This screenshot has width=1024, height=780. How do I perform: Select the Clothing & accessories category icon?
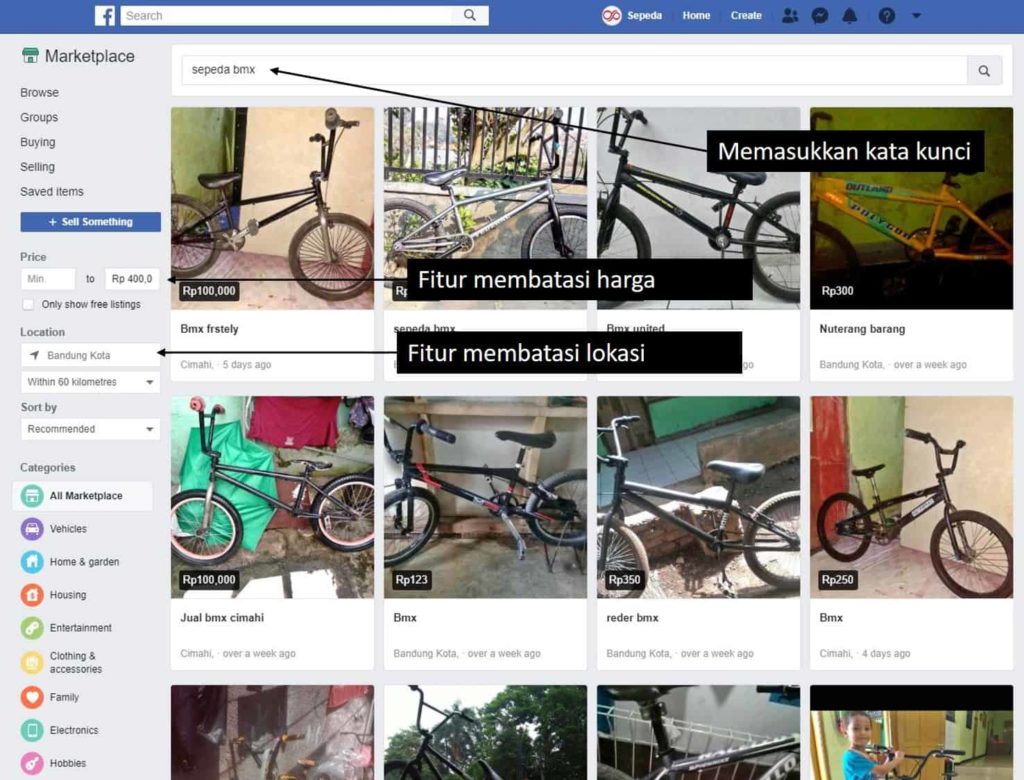pos(31,662)
